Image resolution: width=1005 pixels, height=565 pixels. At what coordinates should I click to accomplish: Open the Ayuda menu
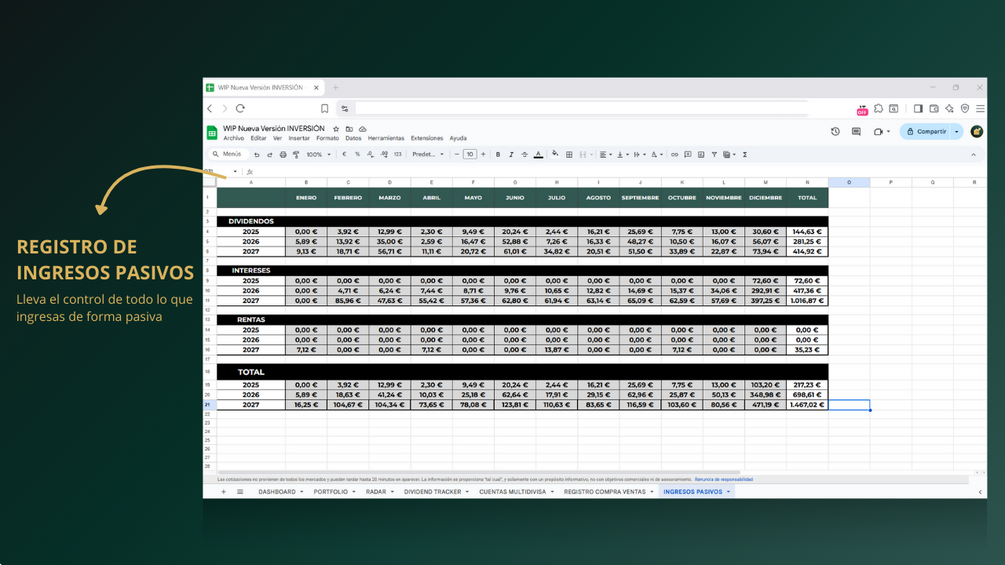pyautogui.click(x=458, y=138)
